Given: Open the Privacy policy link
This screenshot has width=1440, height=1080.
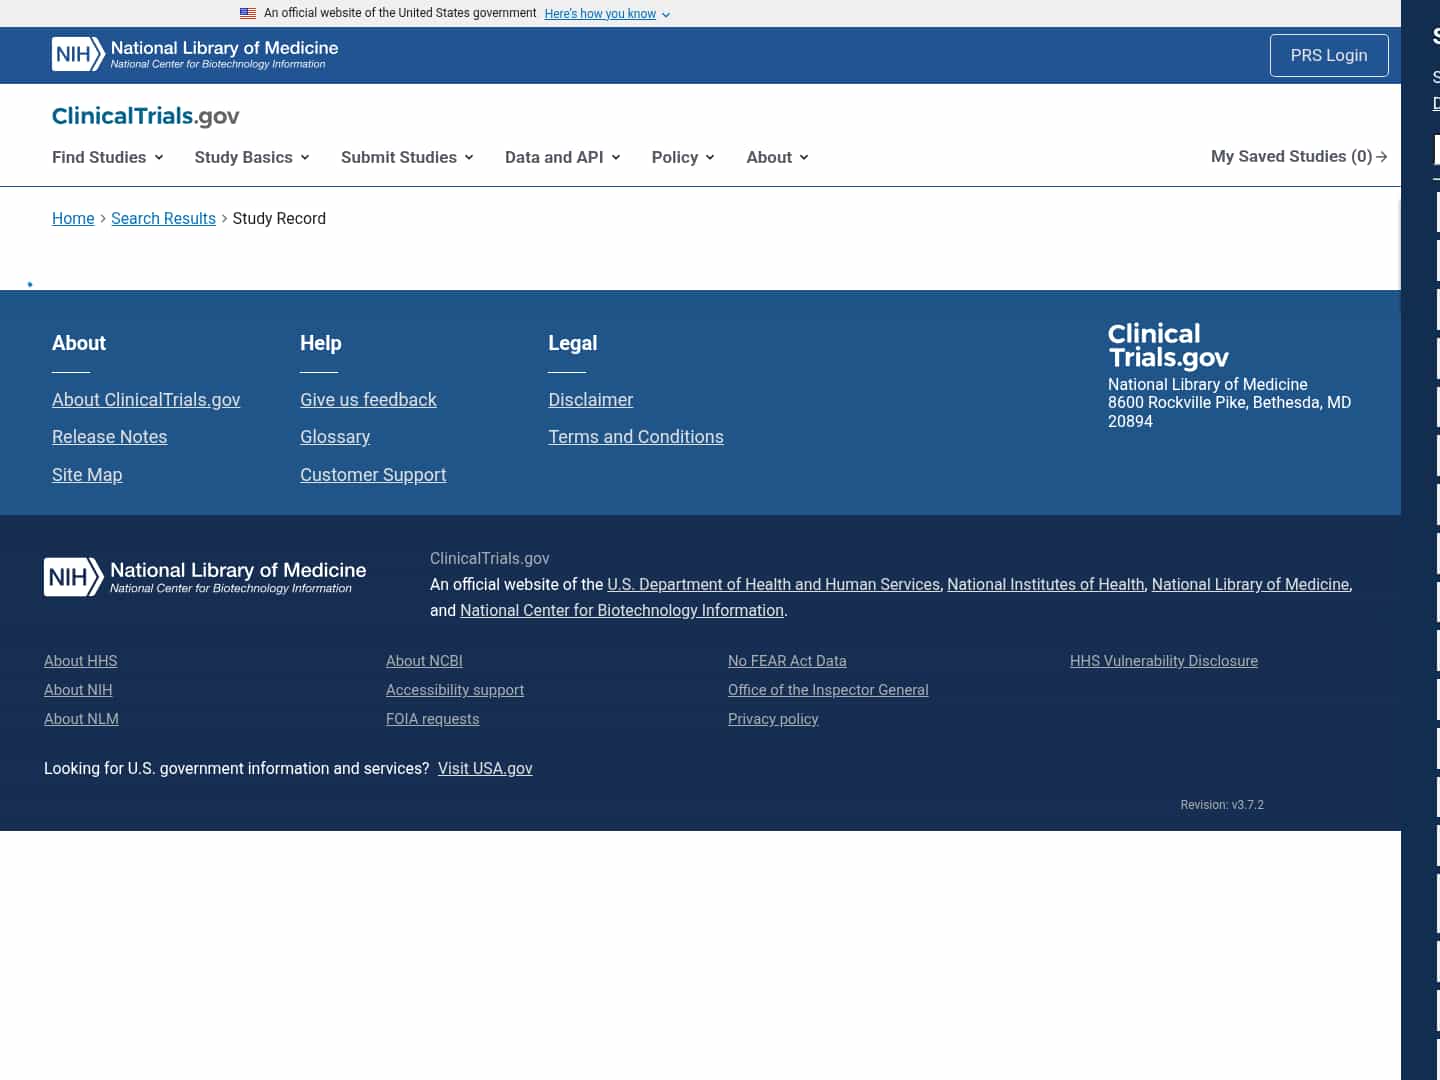Looking at the screenshot, I should pos(773,719).
